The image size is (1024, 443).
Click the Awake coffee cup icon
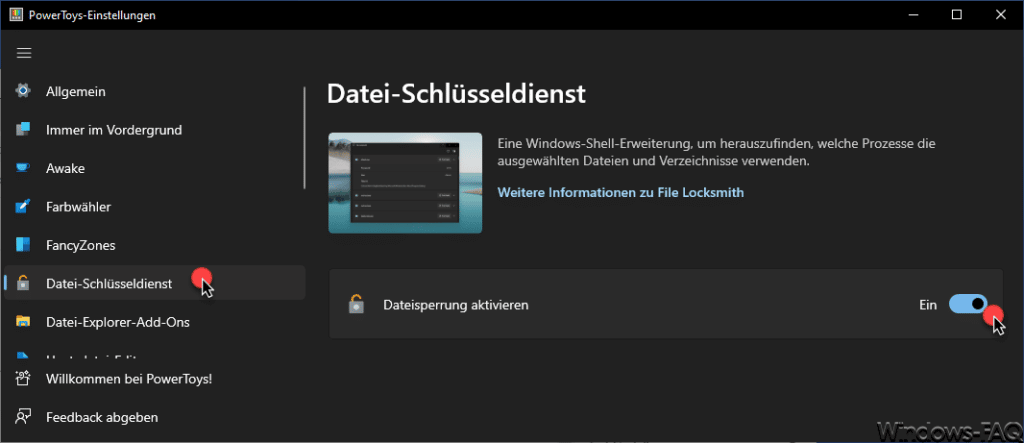[x=24, y=169]
